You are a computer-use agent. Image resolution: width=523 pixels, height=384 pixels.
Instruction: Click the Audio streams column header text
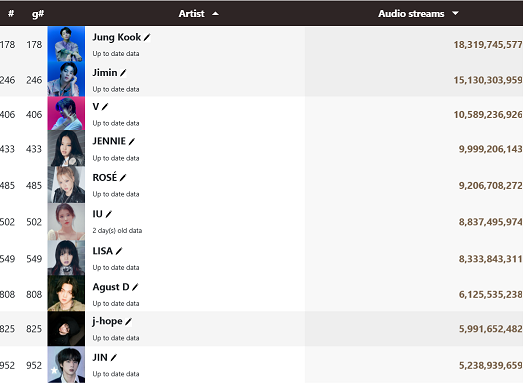tap(411, 14)
